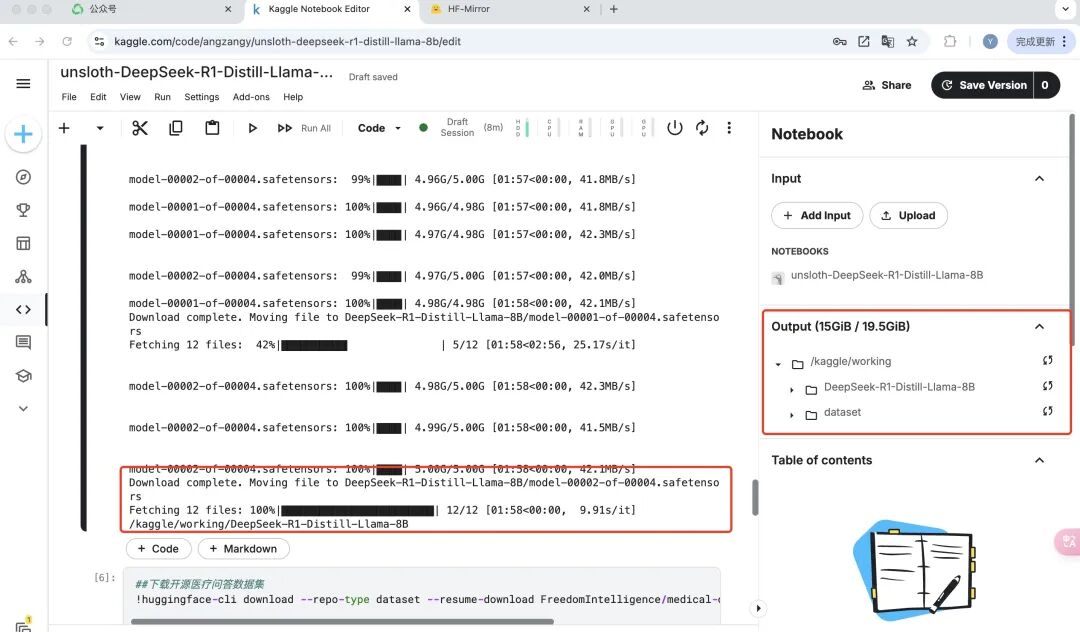Open the Home compass icon in sidebar
The height and width of the screenshot is (632, 1080).
(x=23, y=177)
